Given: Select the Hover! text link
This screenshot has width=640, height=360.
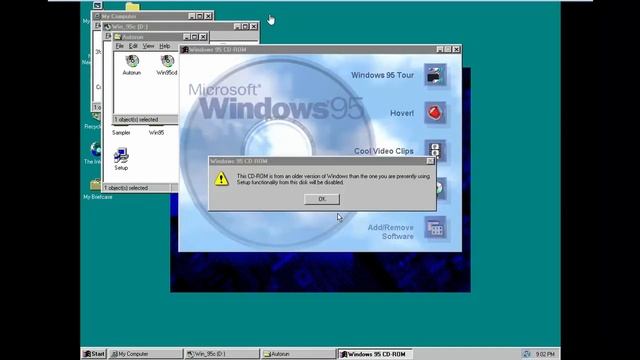Looking at the screenshot, I should tap(402, 113).
